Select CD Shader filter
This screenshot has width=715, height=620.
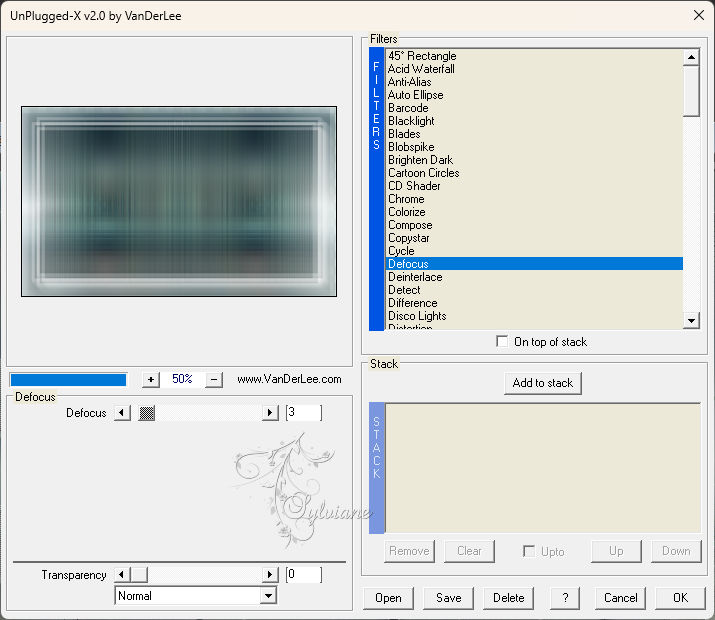coord(534,186)
